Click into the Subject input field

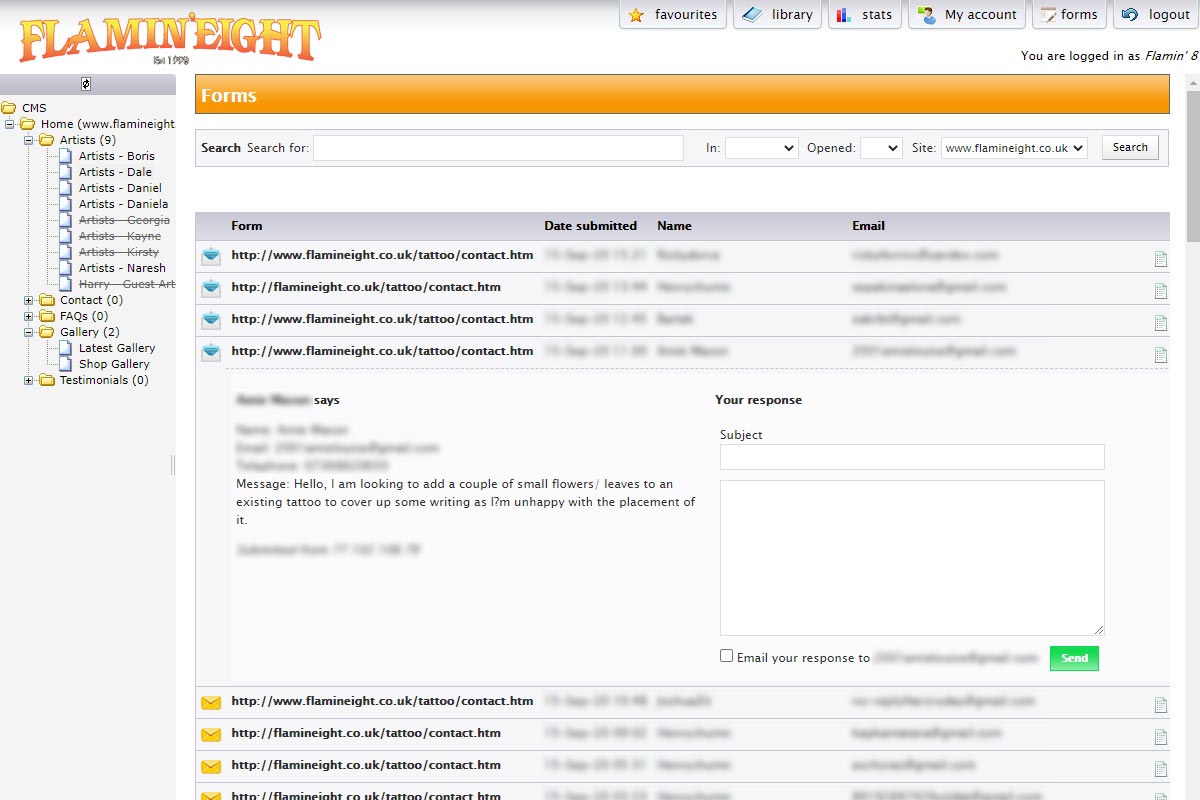[911, 457]
